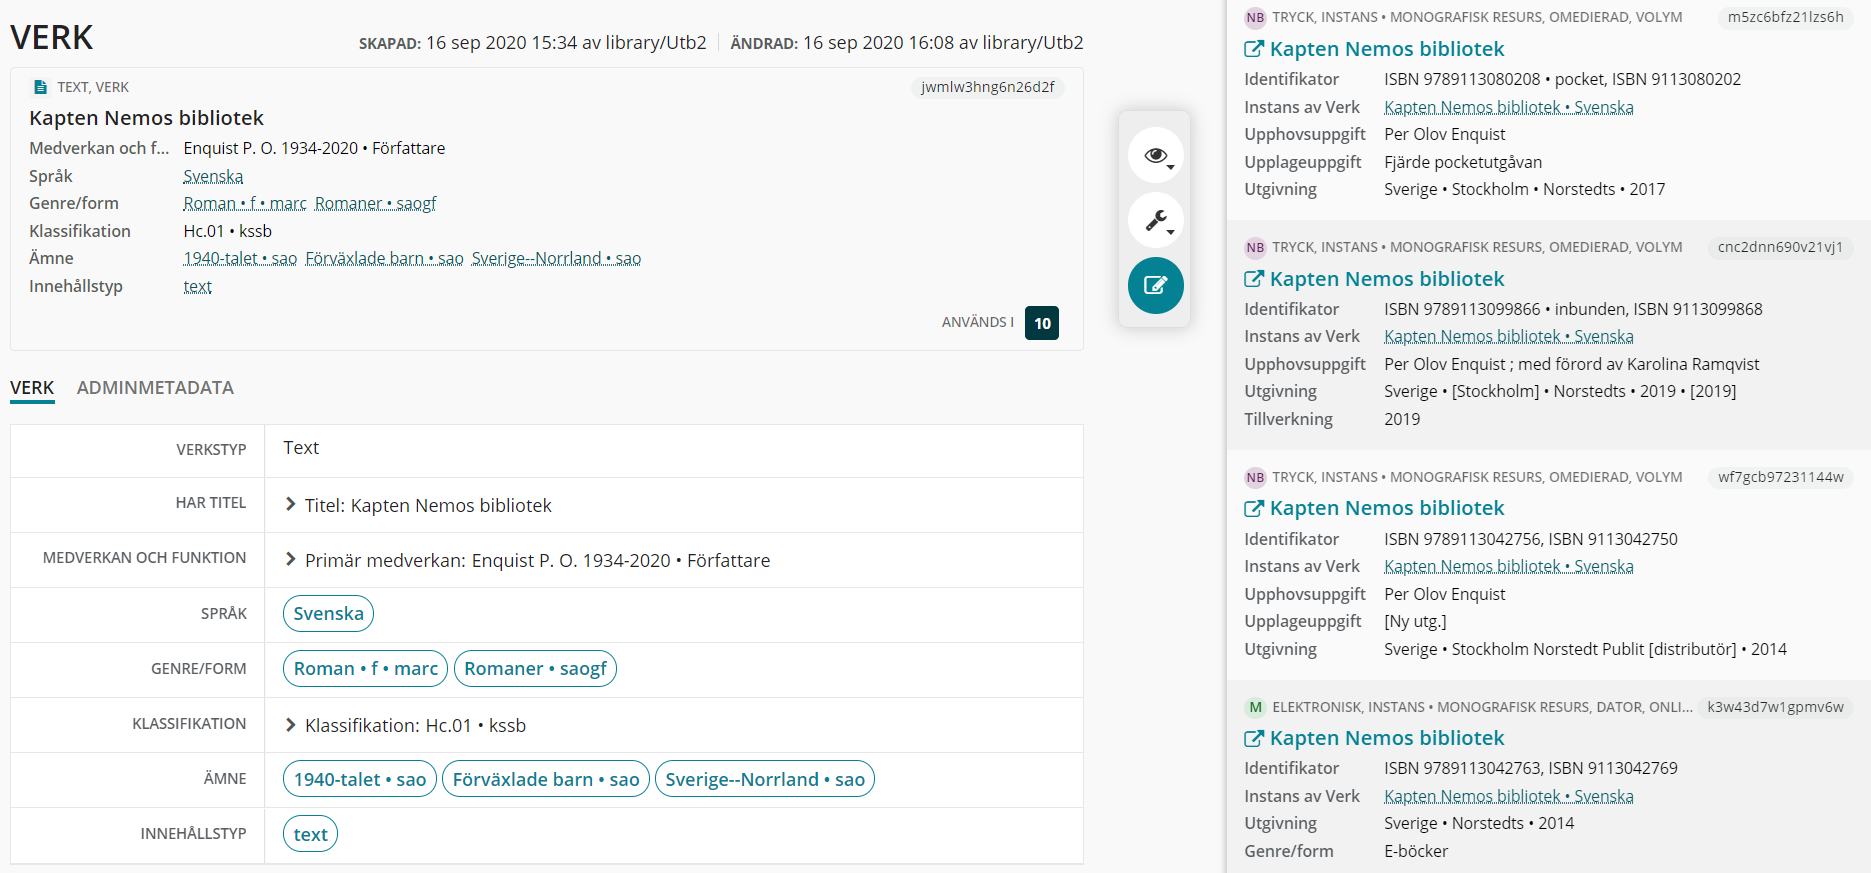This screenshot has width=1871, height=873.
Task: Click the SKAPAD date 16 sep 2020 15:34
Action: (x=503, y=43)
